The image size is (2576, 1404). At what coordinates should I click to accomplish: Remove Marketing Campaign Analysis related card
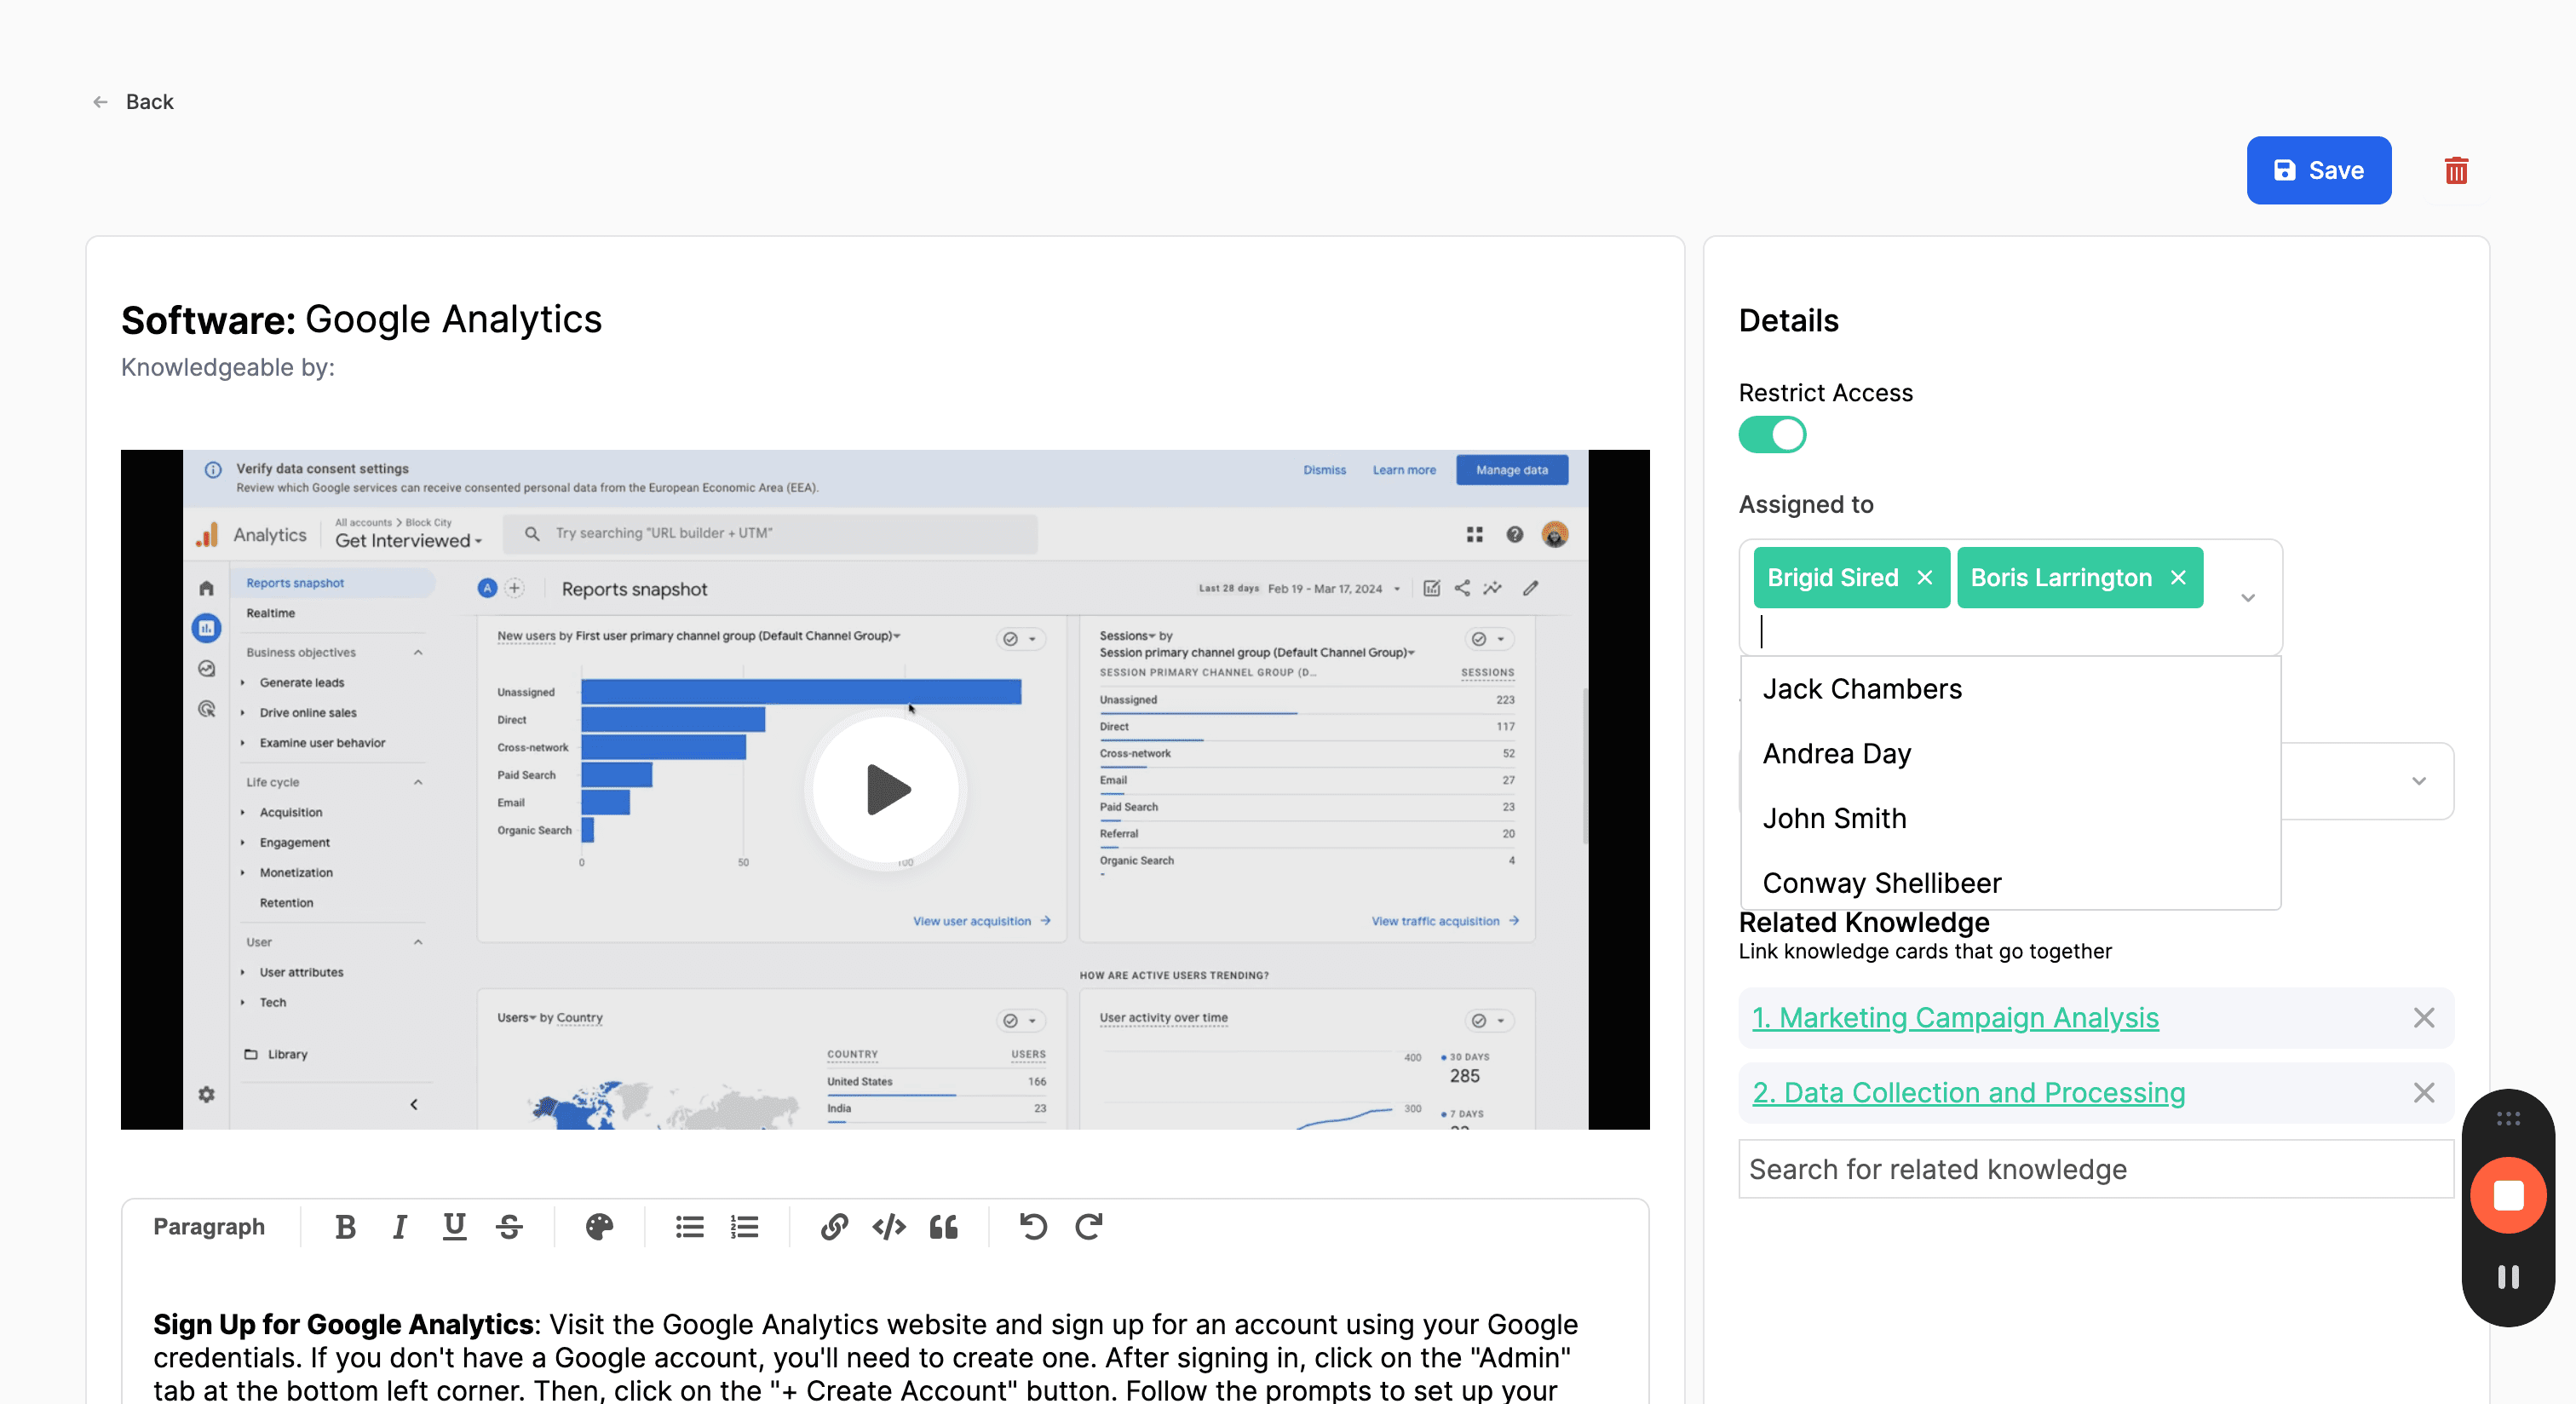coord(2424,1018)
